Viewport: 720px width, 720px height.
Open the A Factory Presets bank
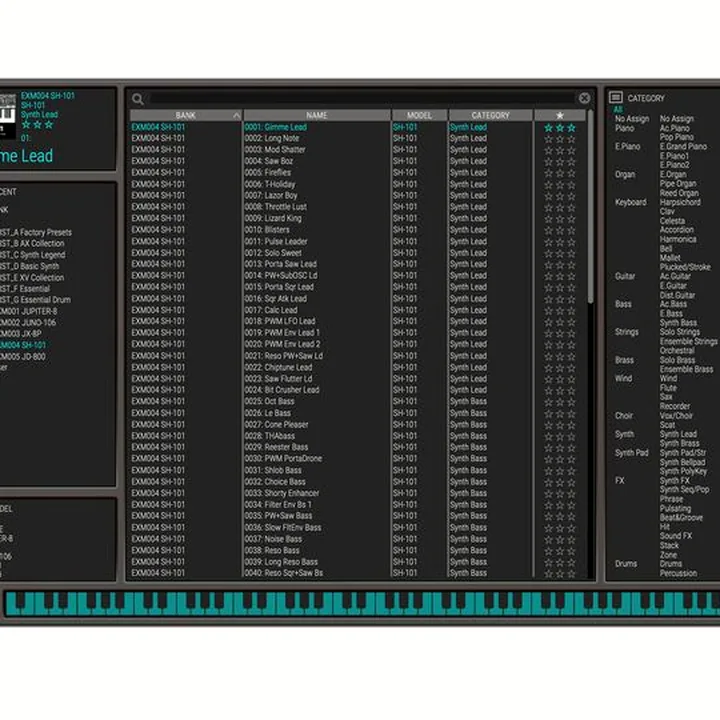point(36,232)
